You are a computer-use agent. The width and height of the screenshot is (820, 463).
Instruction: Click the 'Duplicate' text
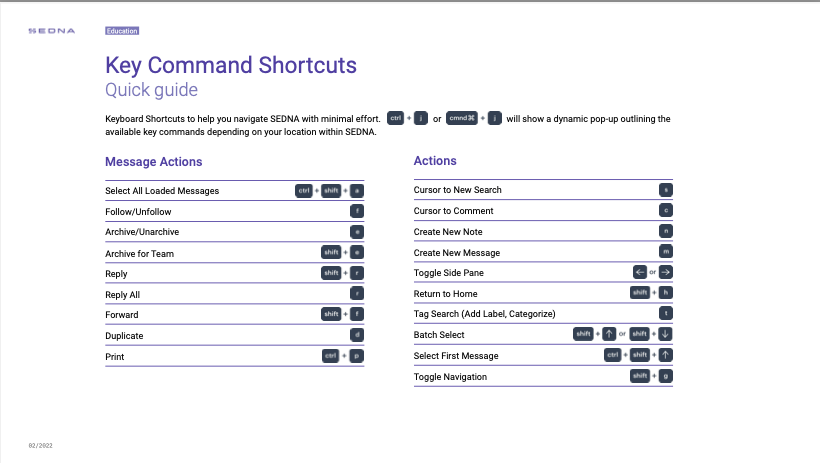pyautogui.click(x=124, y=336)
